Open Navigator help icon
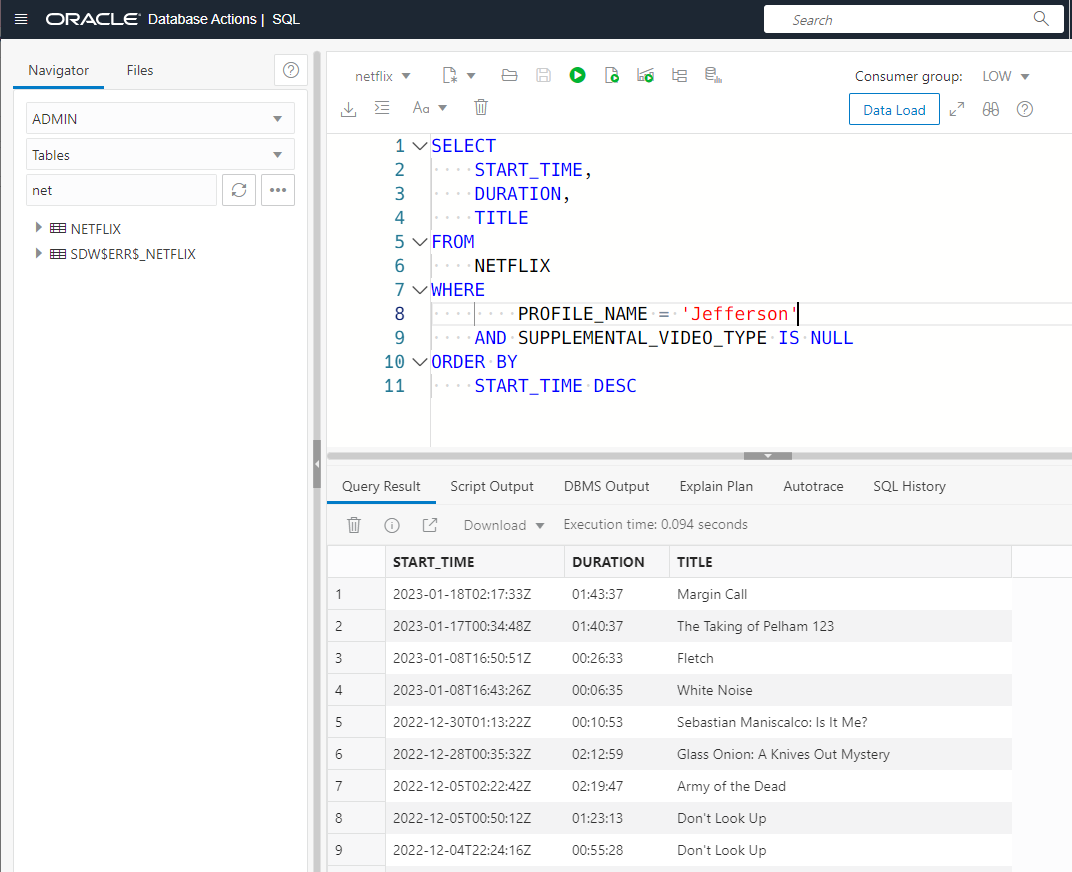This screenshot has width=1072, height=872. 291,70
